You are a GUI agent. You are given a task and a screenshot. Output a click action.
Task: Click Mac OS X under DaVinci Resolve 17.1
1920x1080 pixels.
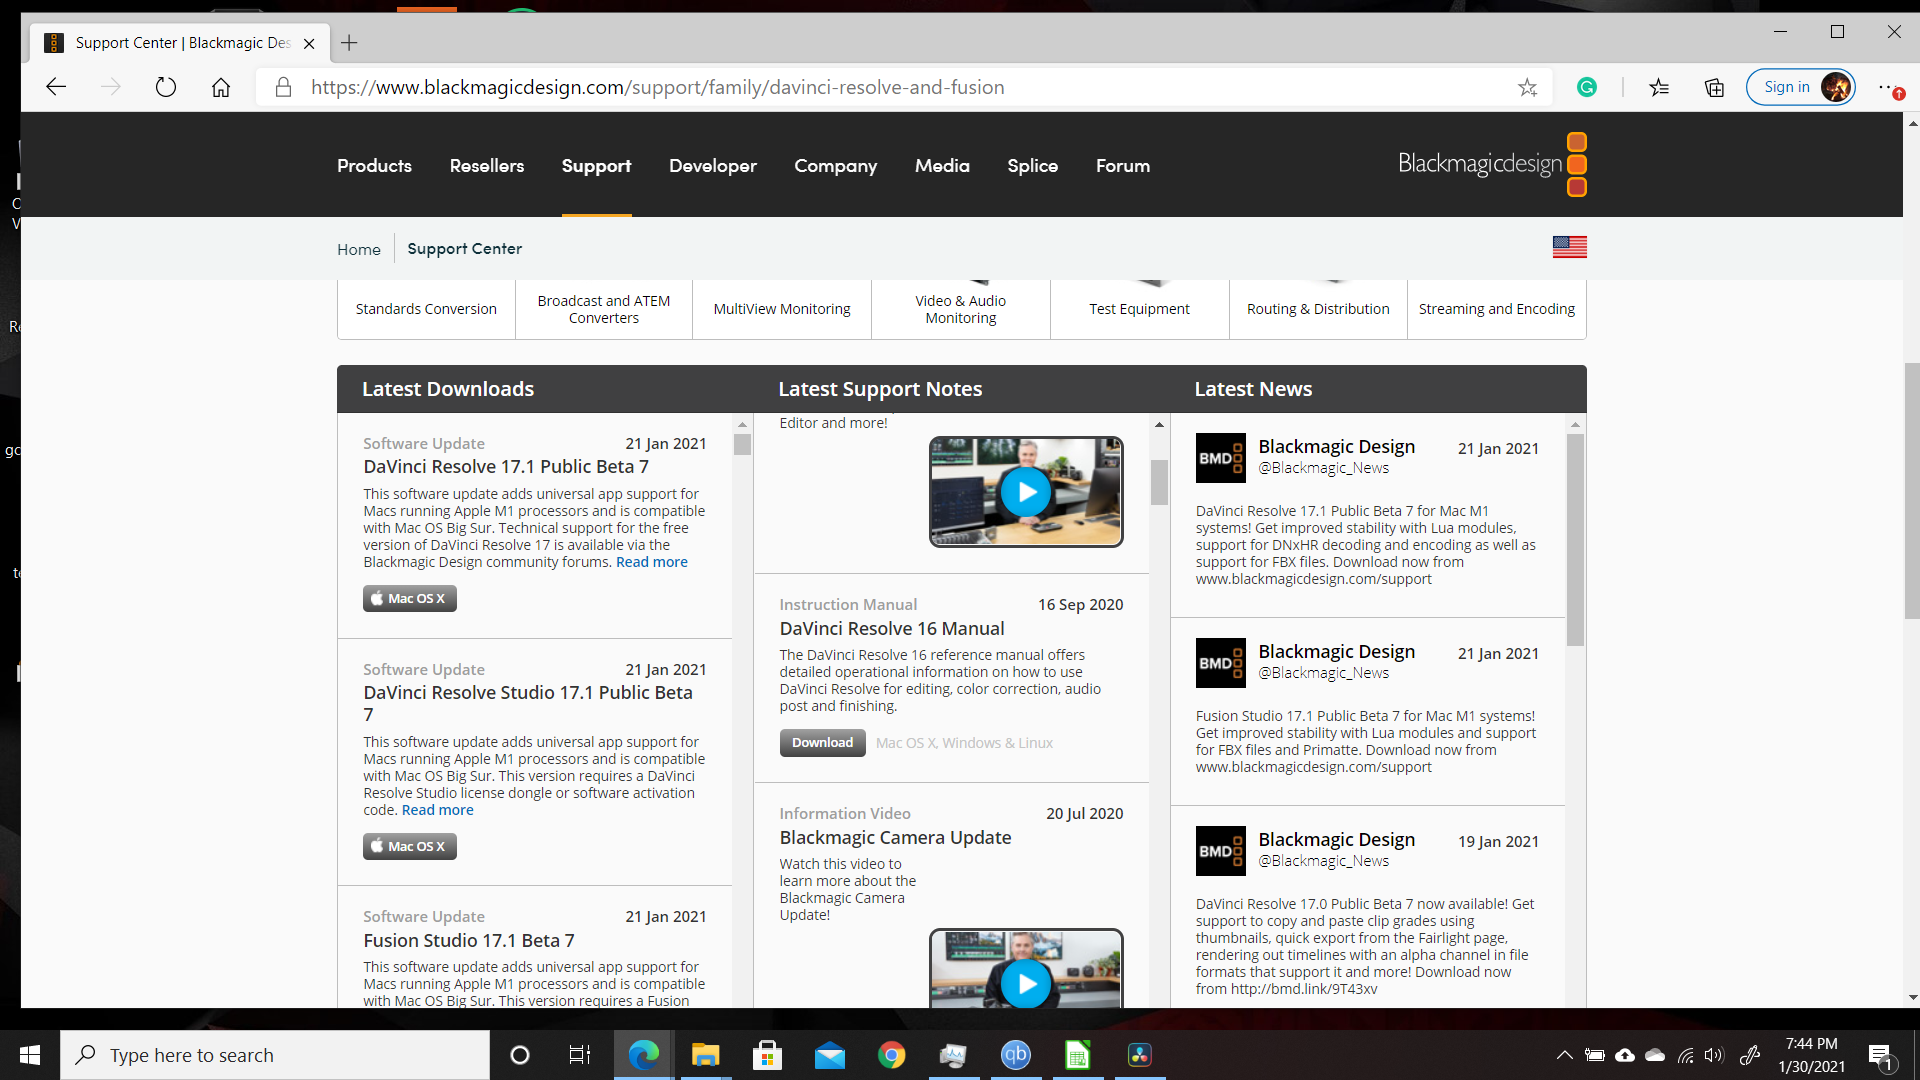(x=409, y=599)
